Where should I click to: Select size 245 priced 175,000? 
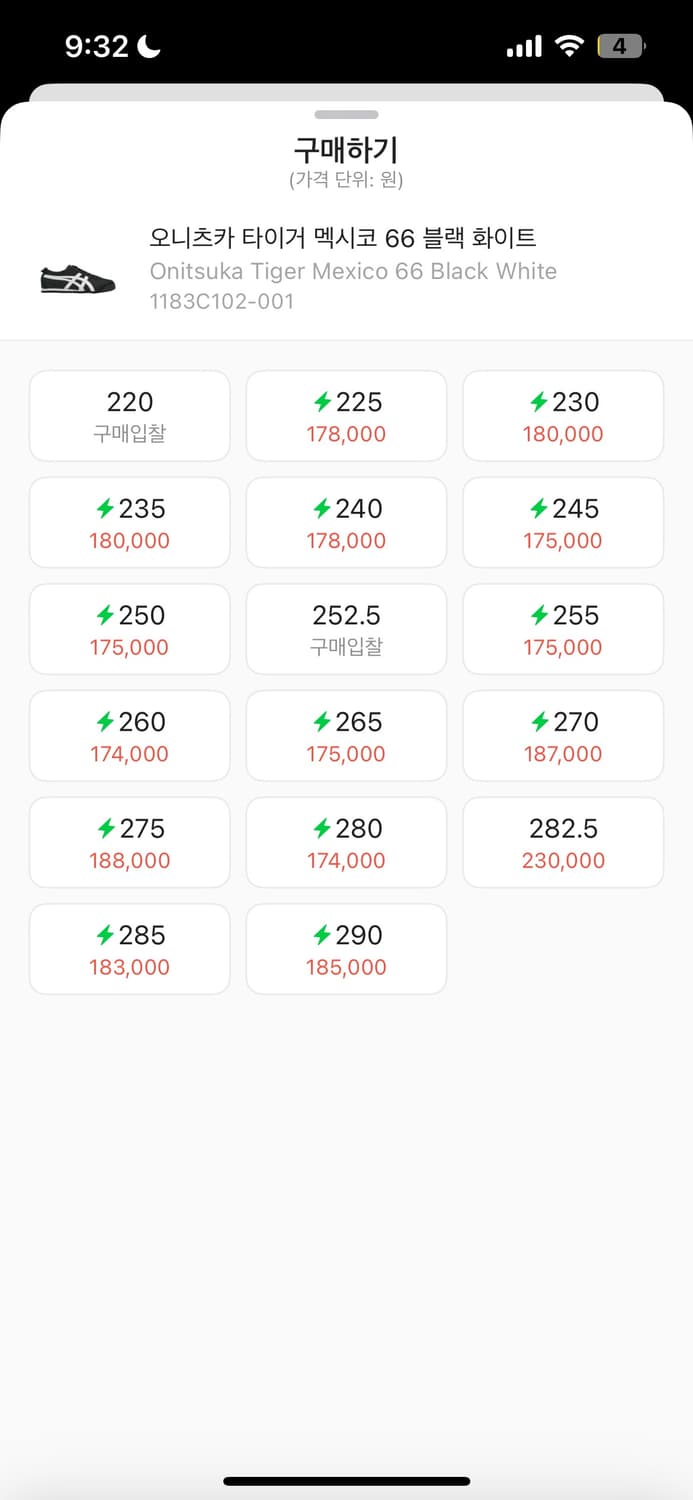[562, 522]
